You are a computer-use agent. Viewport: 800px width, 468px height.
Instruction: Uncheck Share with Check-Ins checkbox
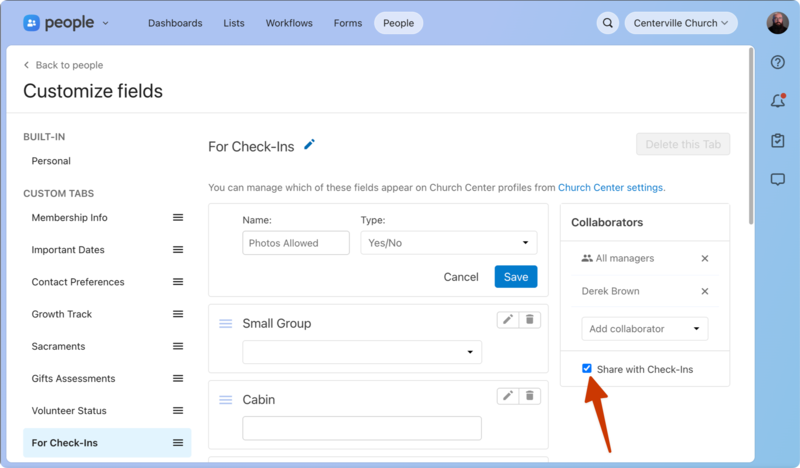coord(587,369)
